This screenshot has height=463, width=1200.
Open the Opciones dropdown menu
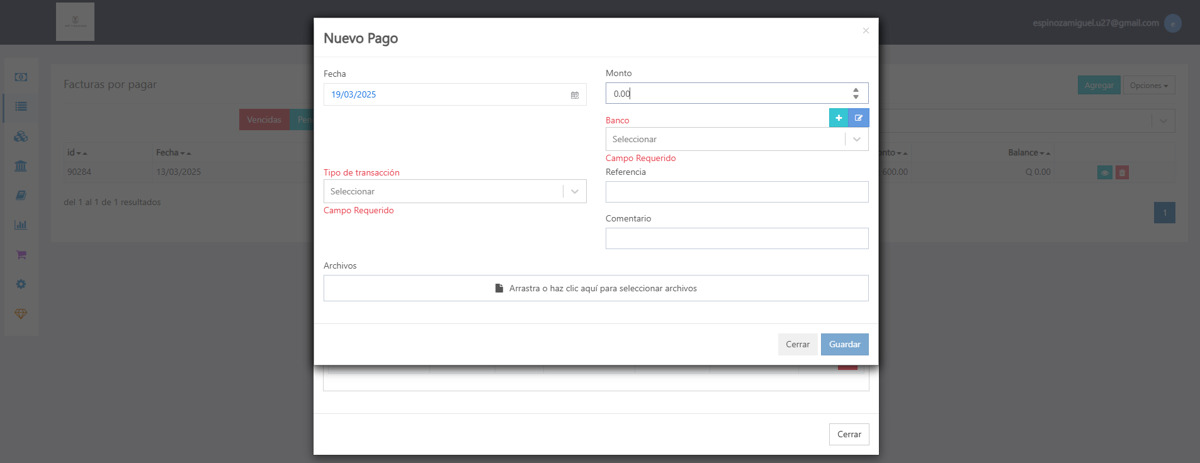1149,86
